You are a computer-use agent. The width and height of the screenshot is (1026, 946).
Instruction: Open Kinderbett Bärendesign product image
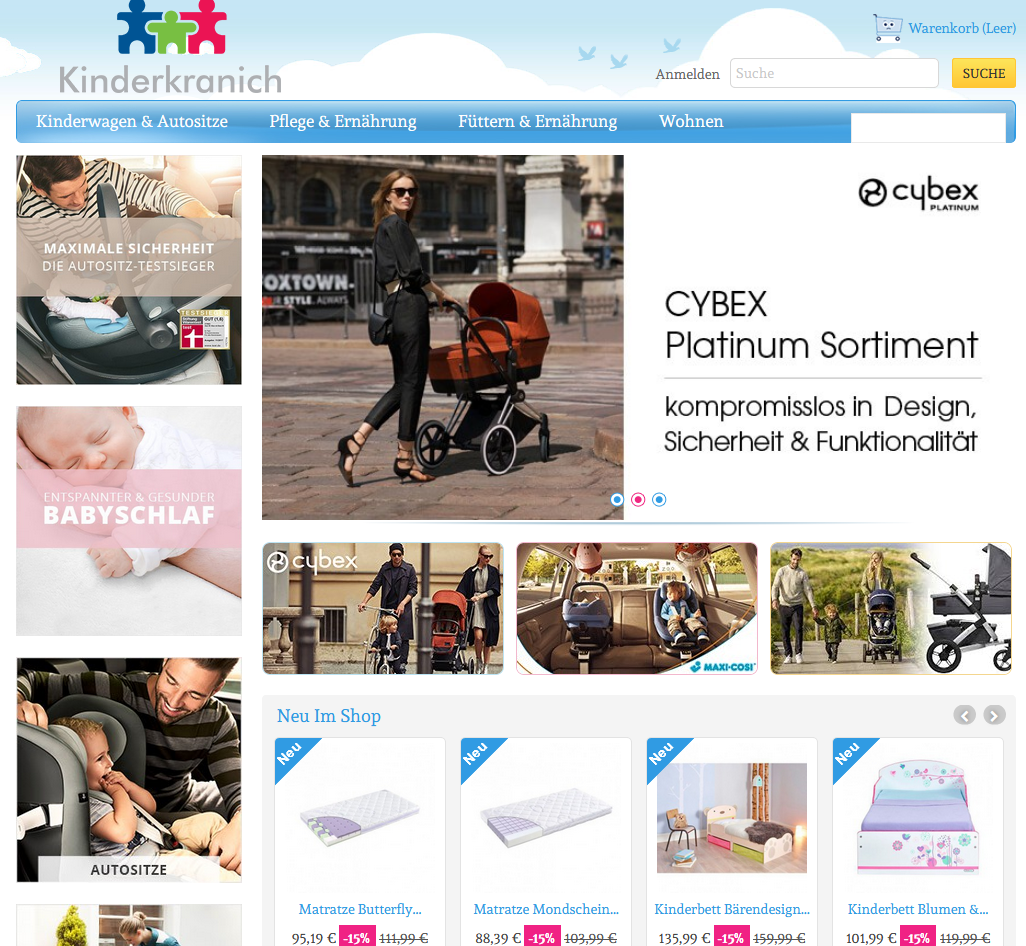tap(732, 818)
